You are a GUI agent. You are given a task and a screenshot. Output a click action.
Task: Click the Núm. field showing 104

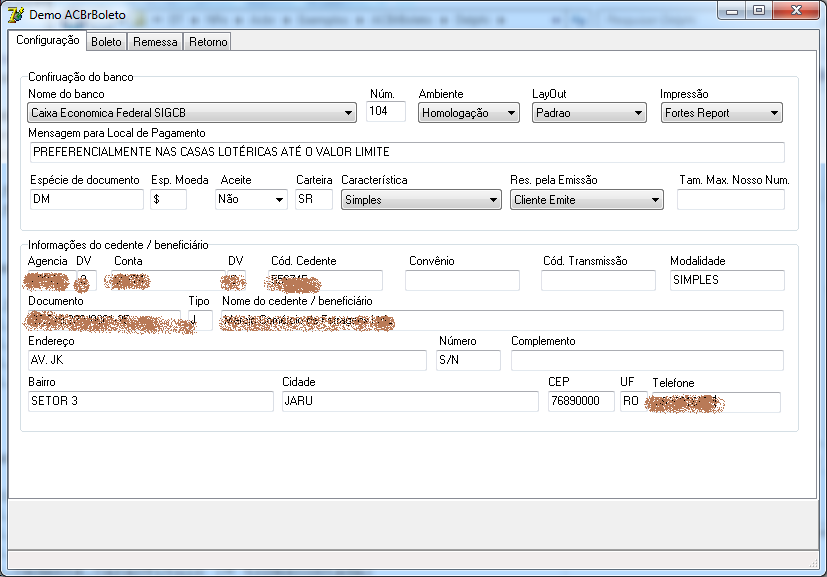[386, 111]
